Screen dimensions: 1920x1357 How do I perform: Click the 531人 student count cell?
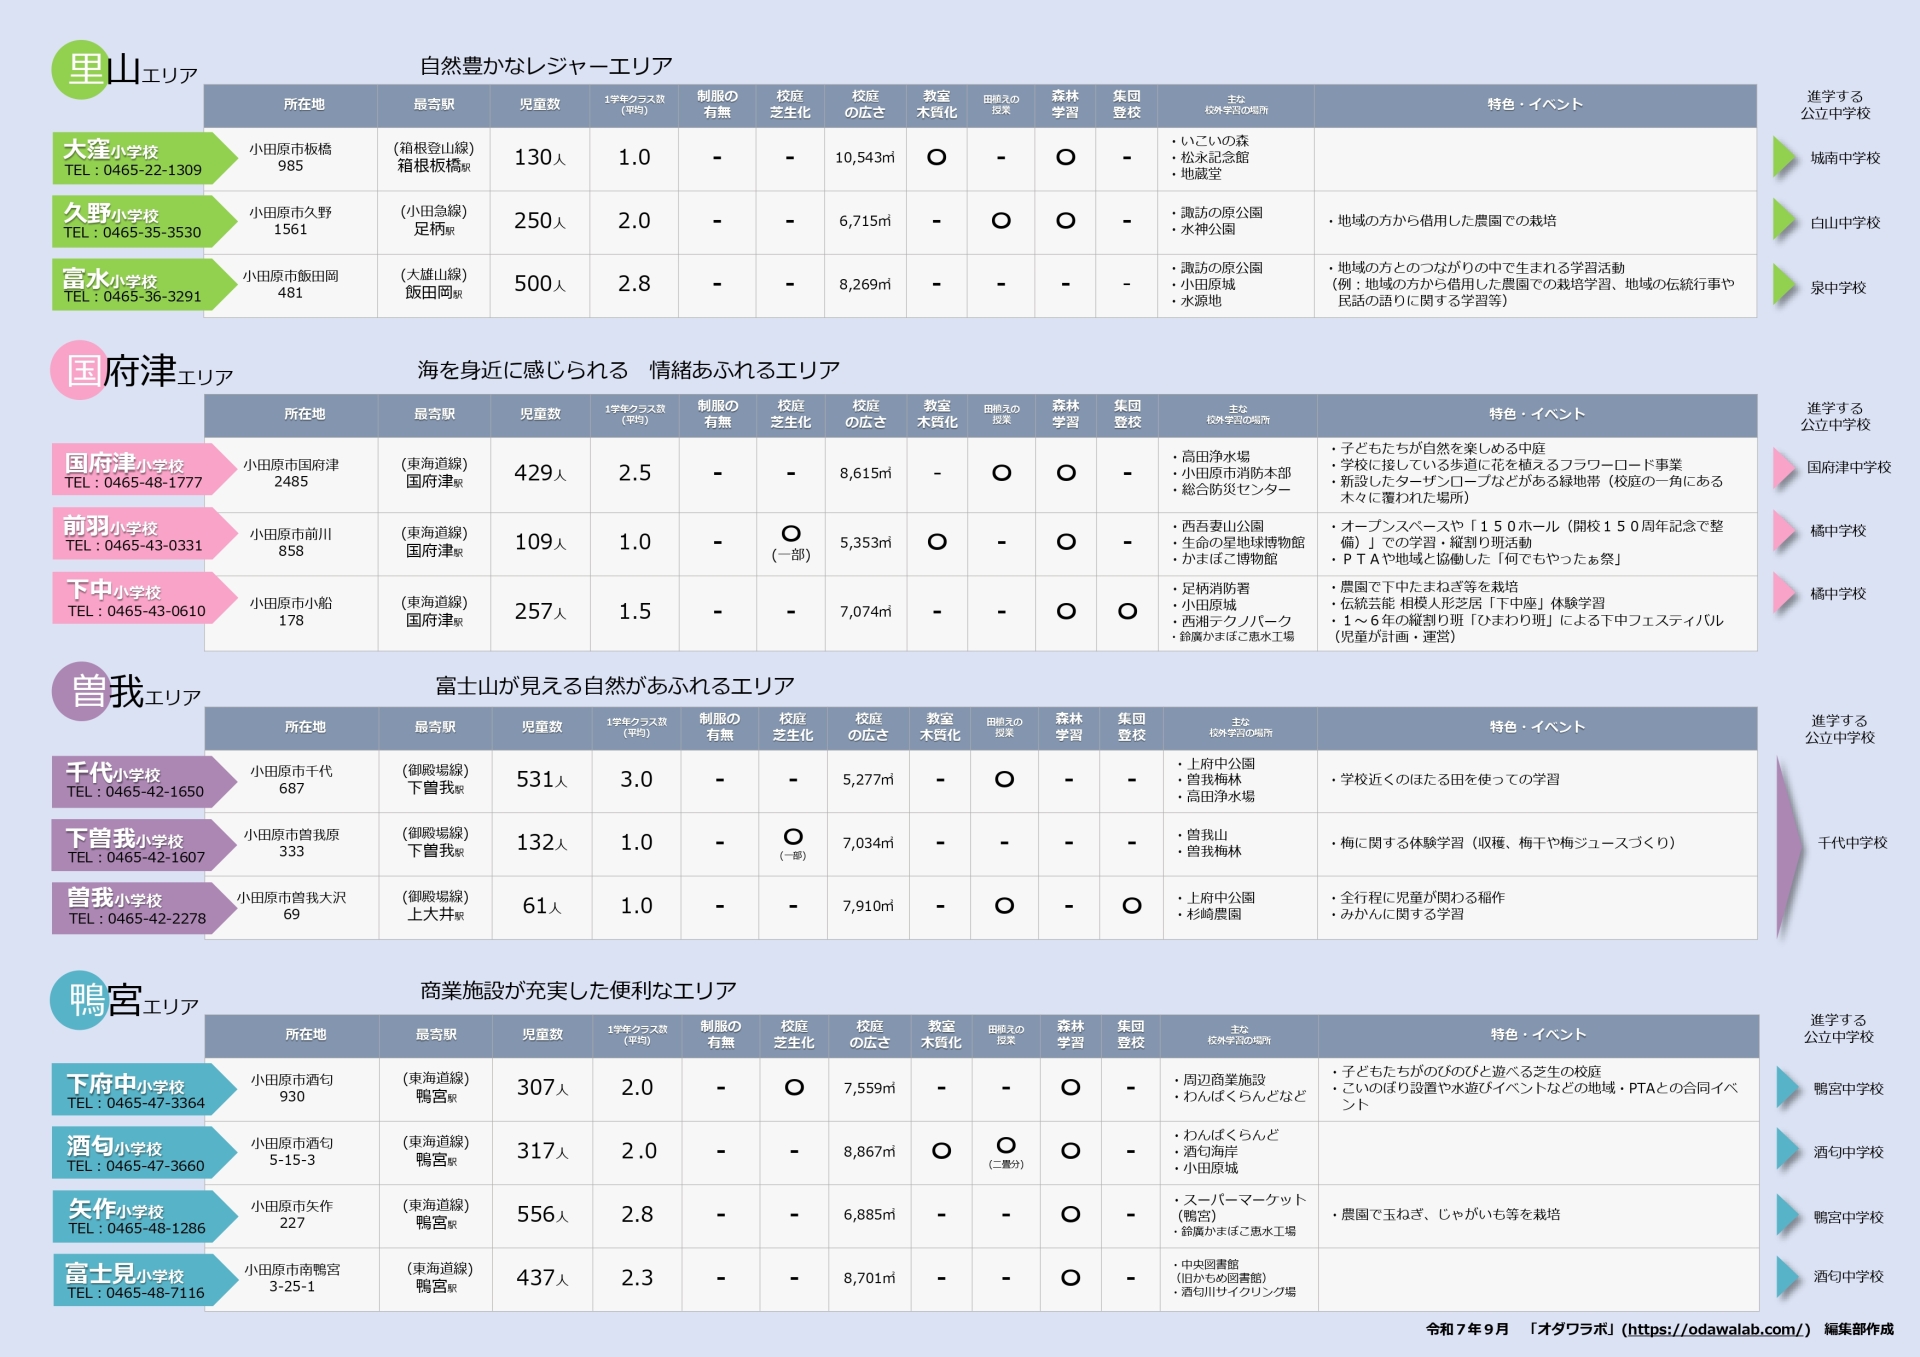pyautogui.click(x=542, y=780)
